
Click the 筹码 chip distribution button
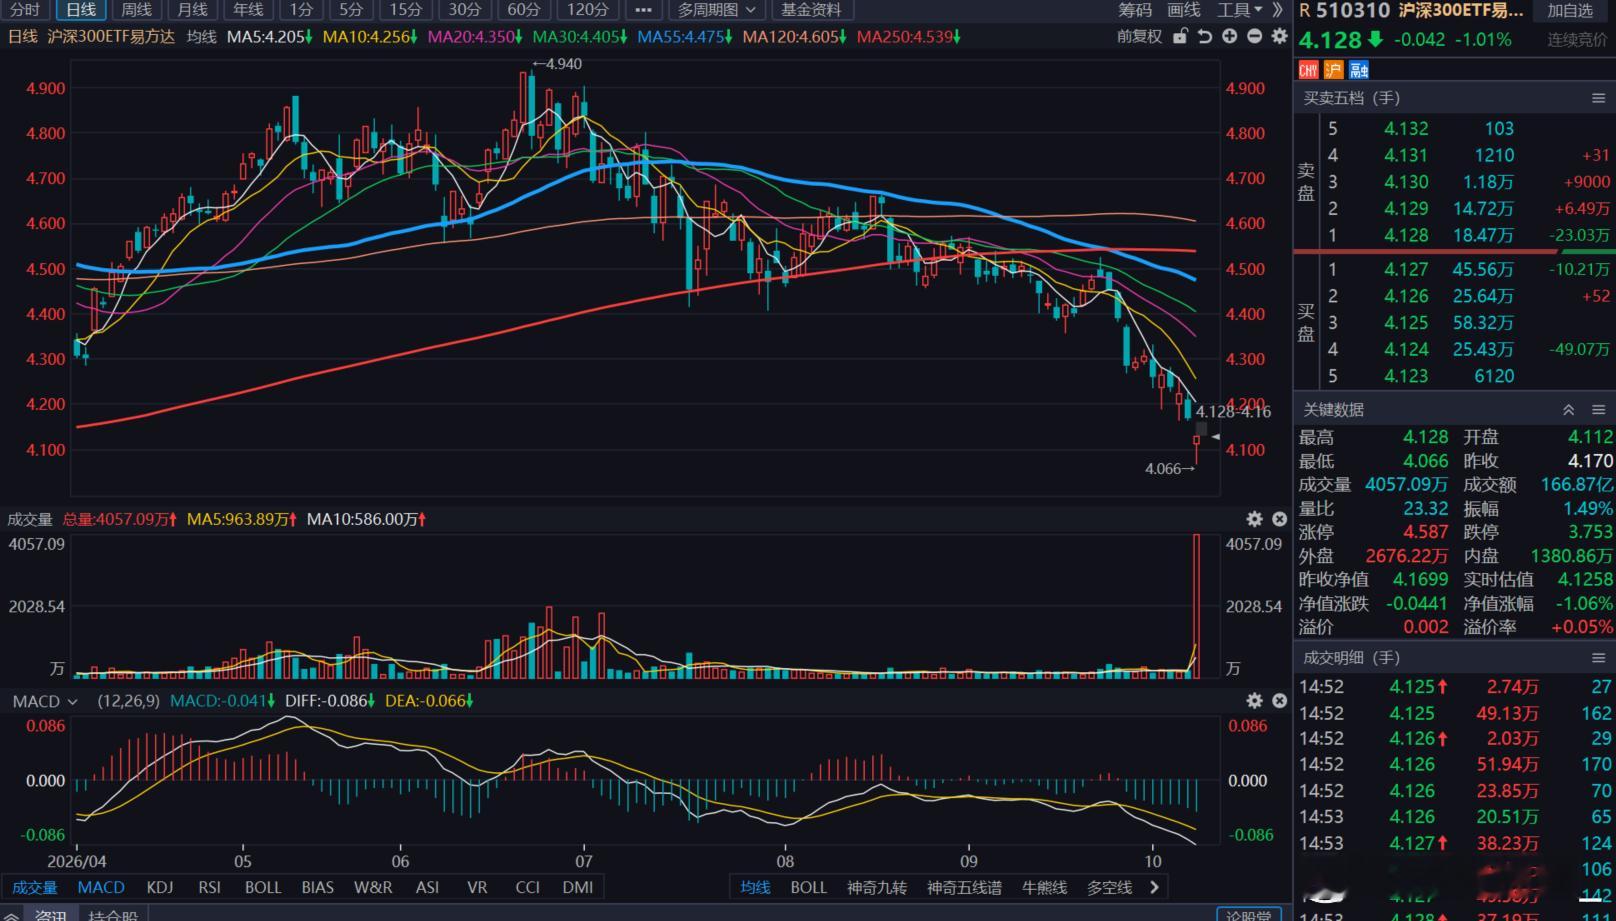(1135, 10)
